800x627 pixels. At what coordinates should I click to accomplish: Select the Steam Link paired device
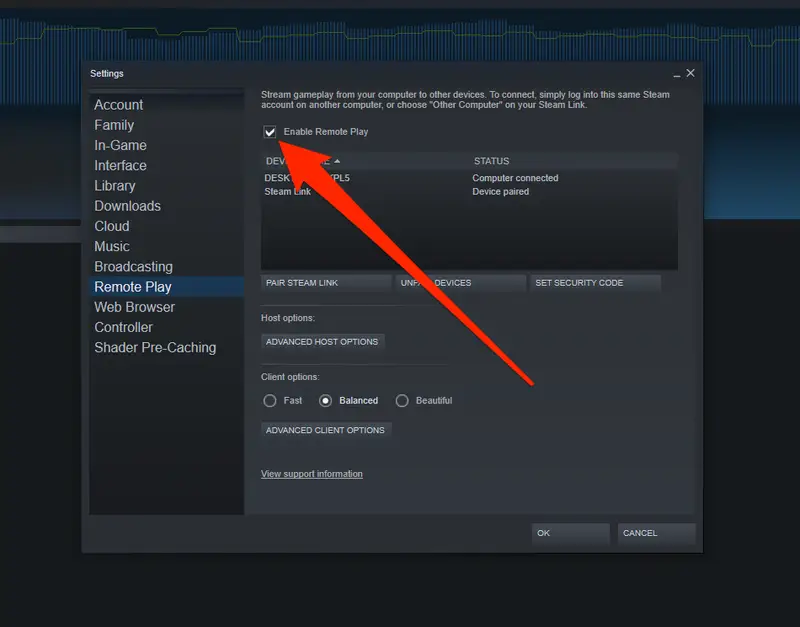pyautogui.click(x=290, y=191)
